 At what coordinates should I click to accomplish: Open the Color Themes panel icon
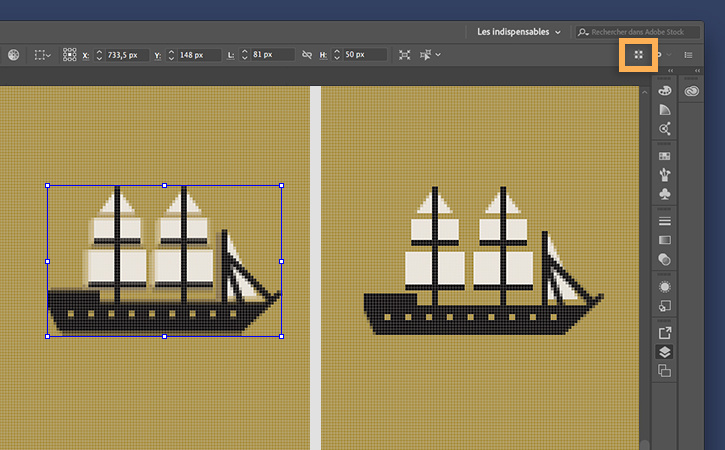664,129
